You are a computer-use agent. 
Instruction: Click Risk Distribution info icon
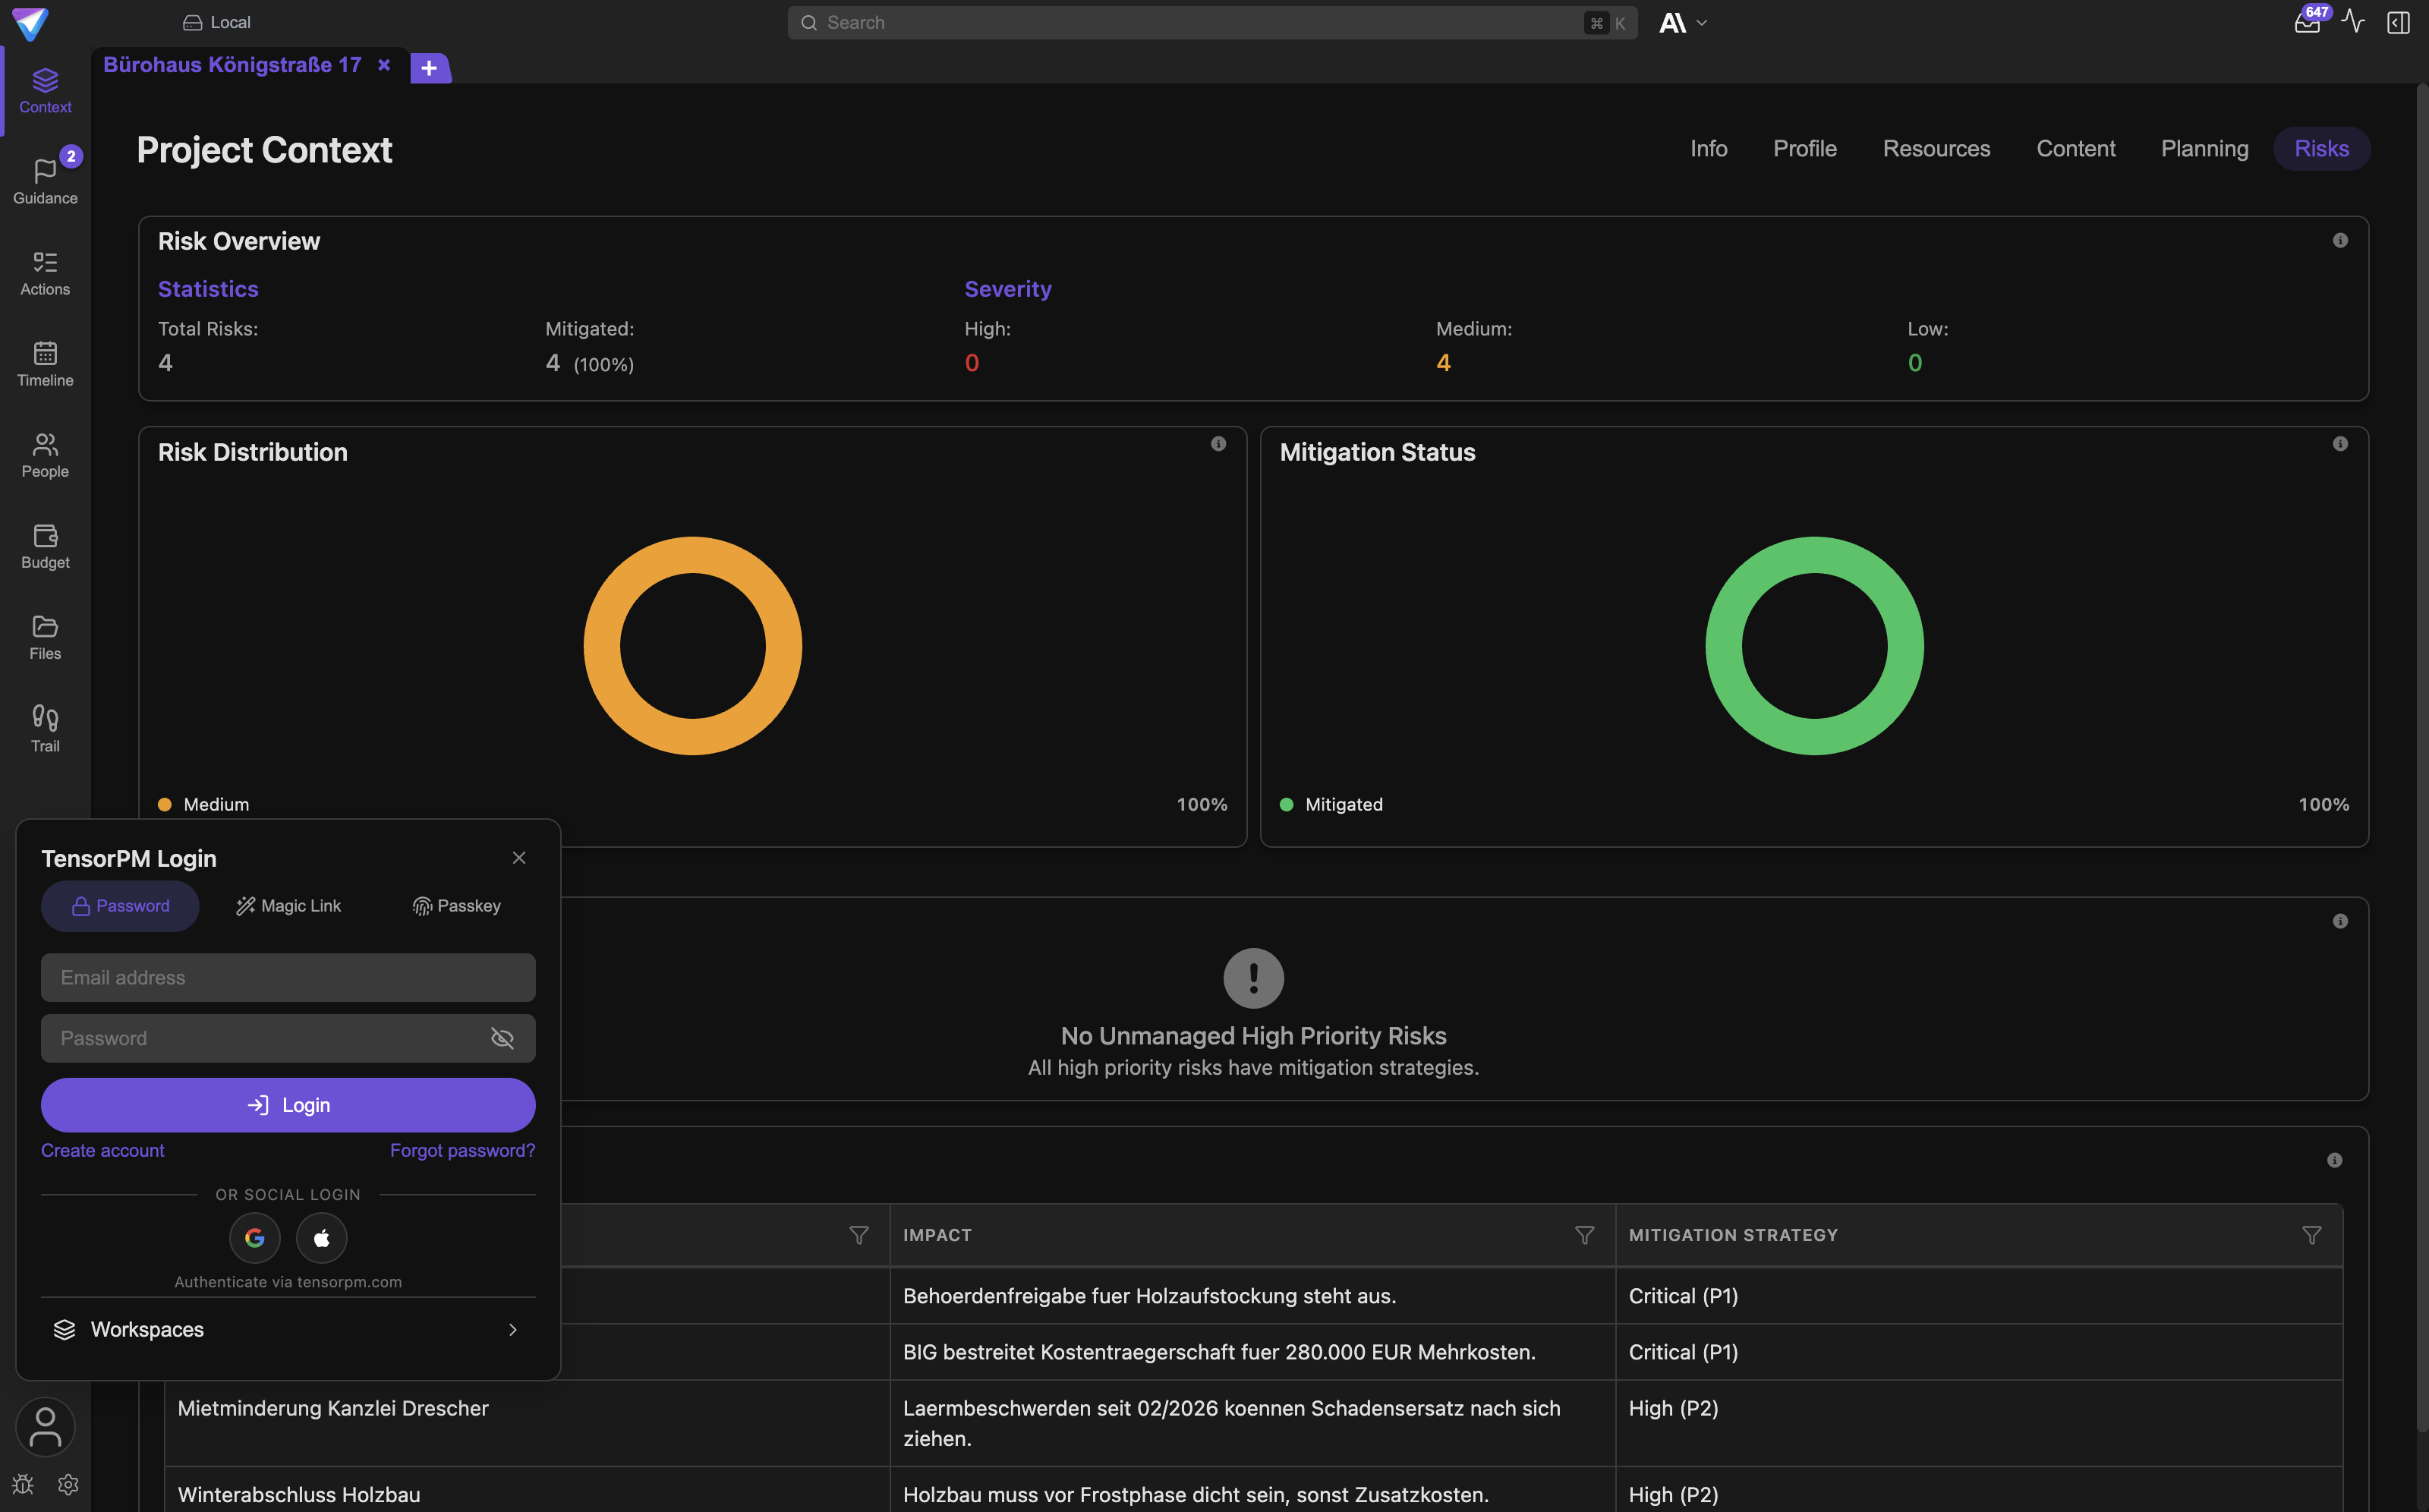[1218, 443]
